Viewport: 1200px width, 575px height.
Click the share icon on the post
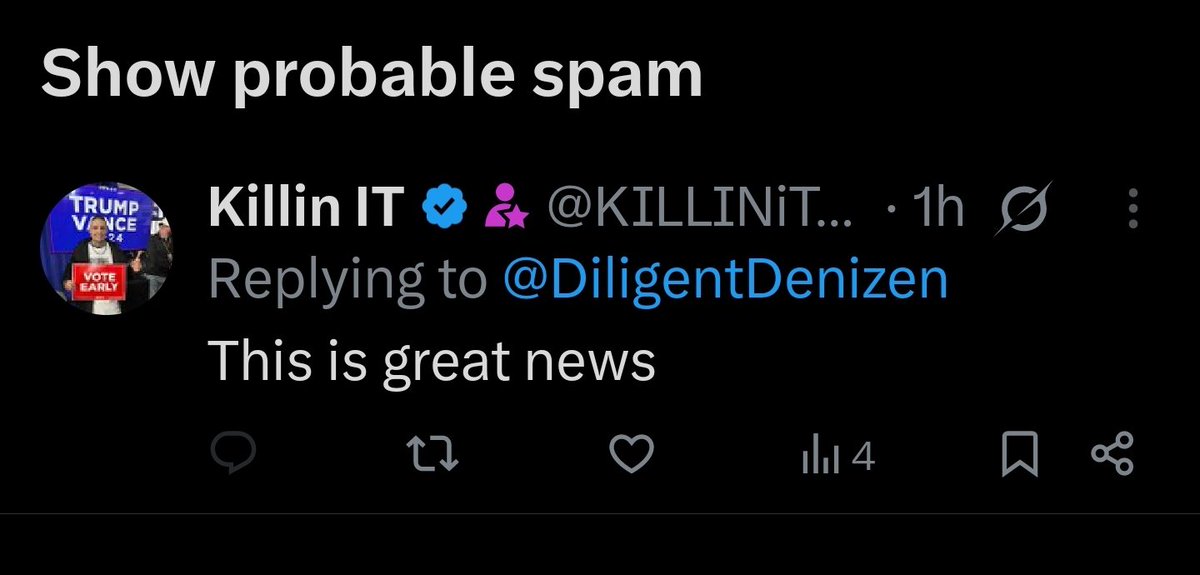point(1111,457)
